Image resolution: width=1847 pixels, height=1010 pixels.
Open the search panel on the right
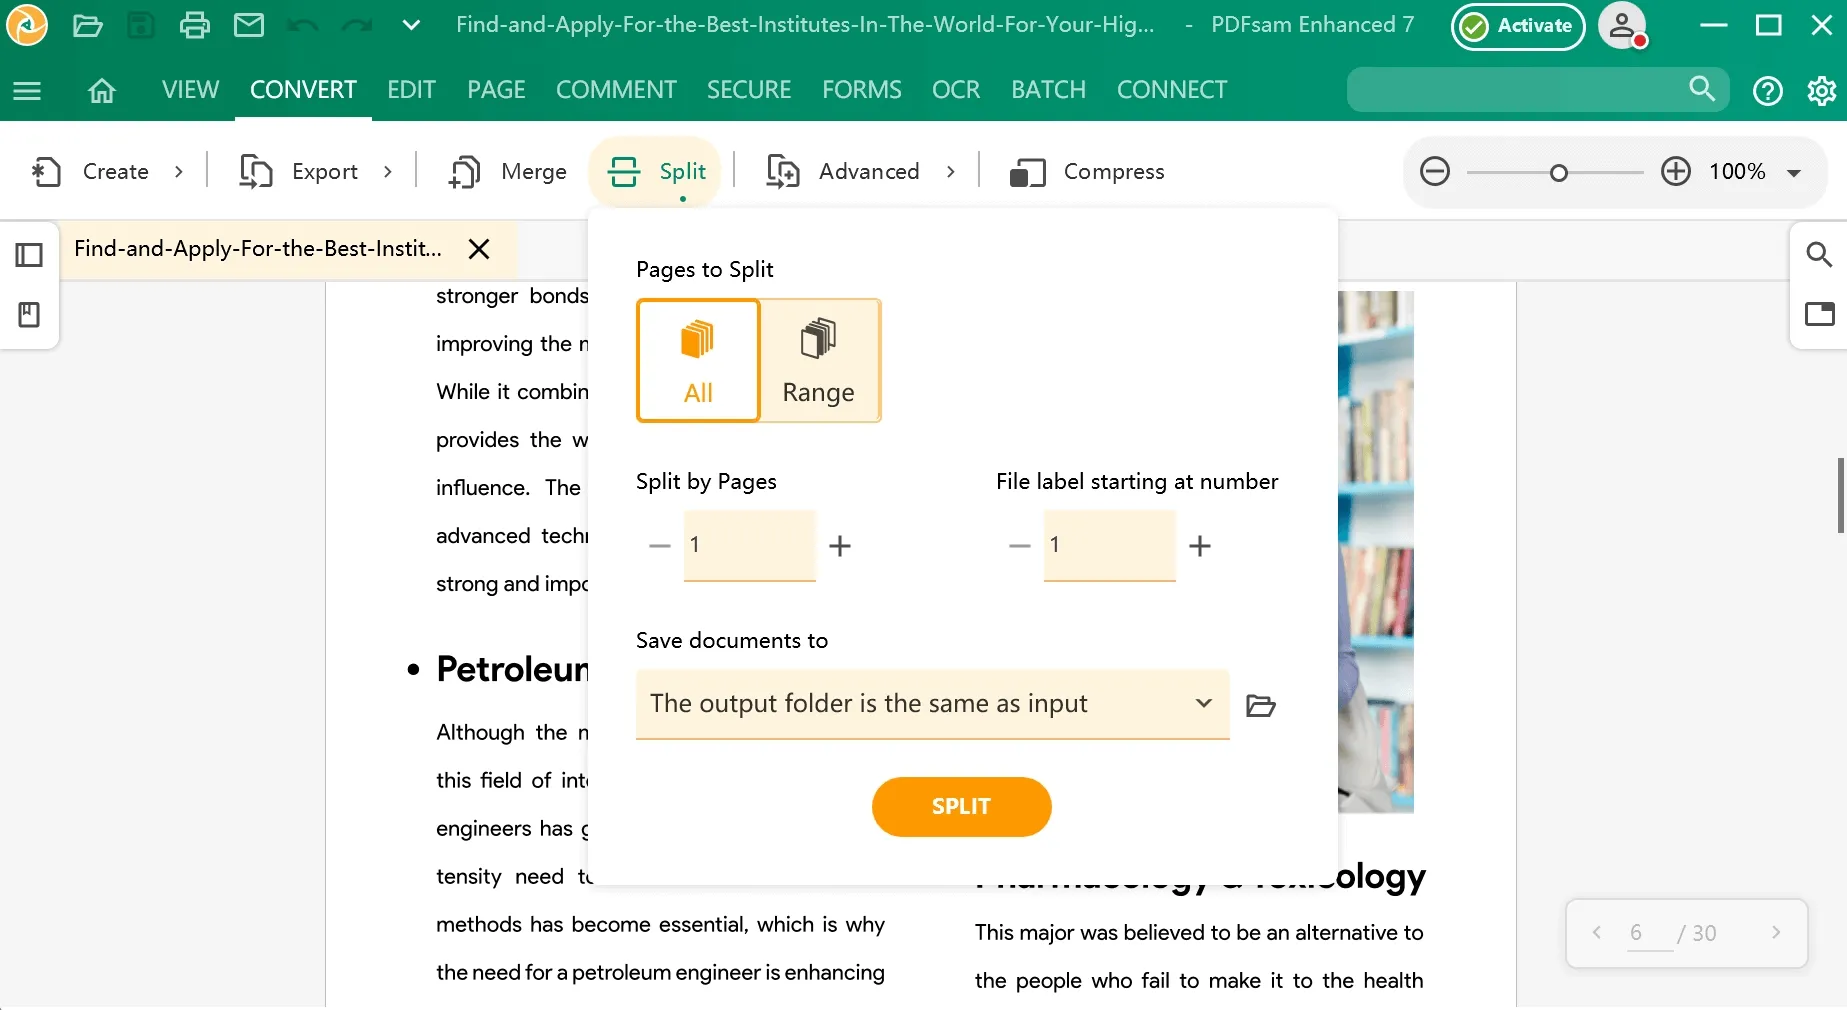coord(1818,255)
